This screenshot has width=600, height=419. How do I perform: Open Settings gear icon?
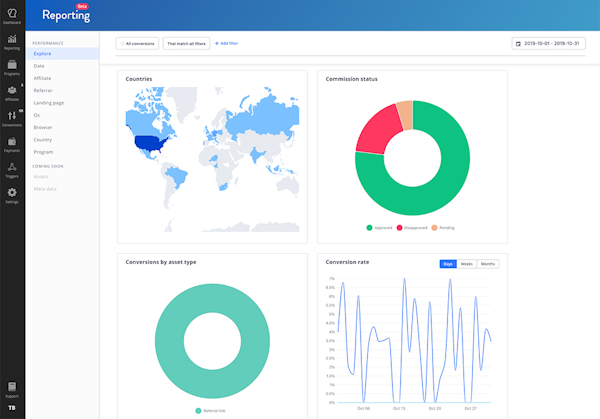12,194
